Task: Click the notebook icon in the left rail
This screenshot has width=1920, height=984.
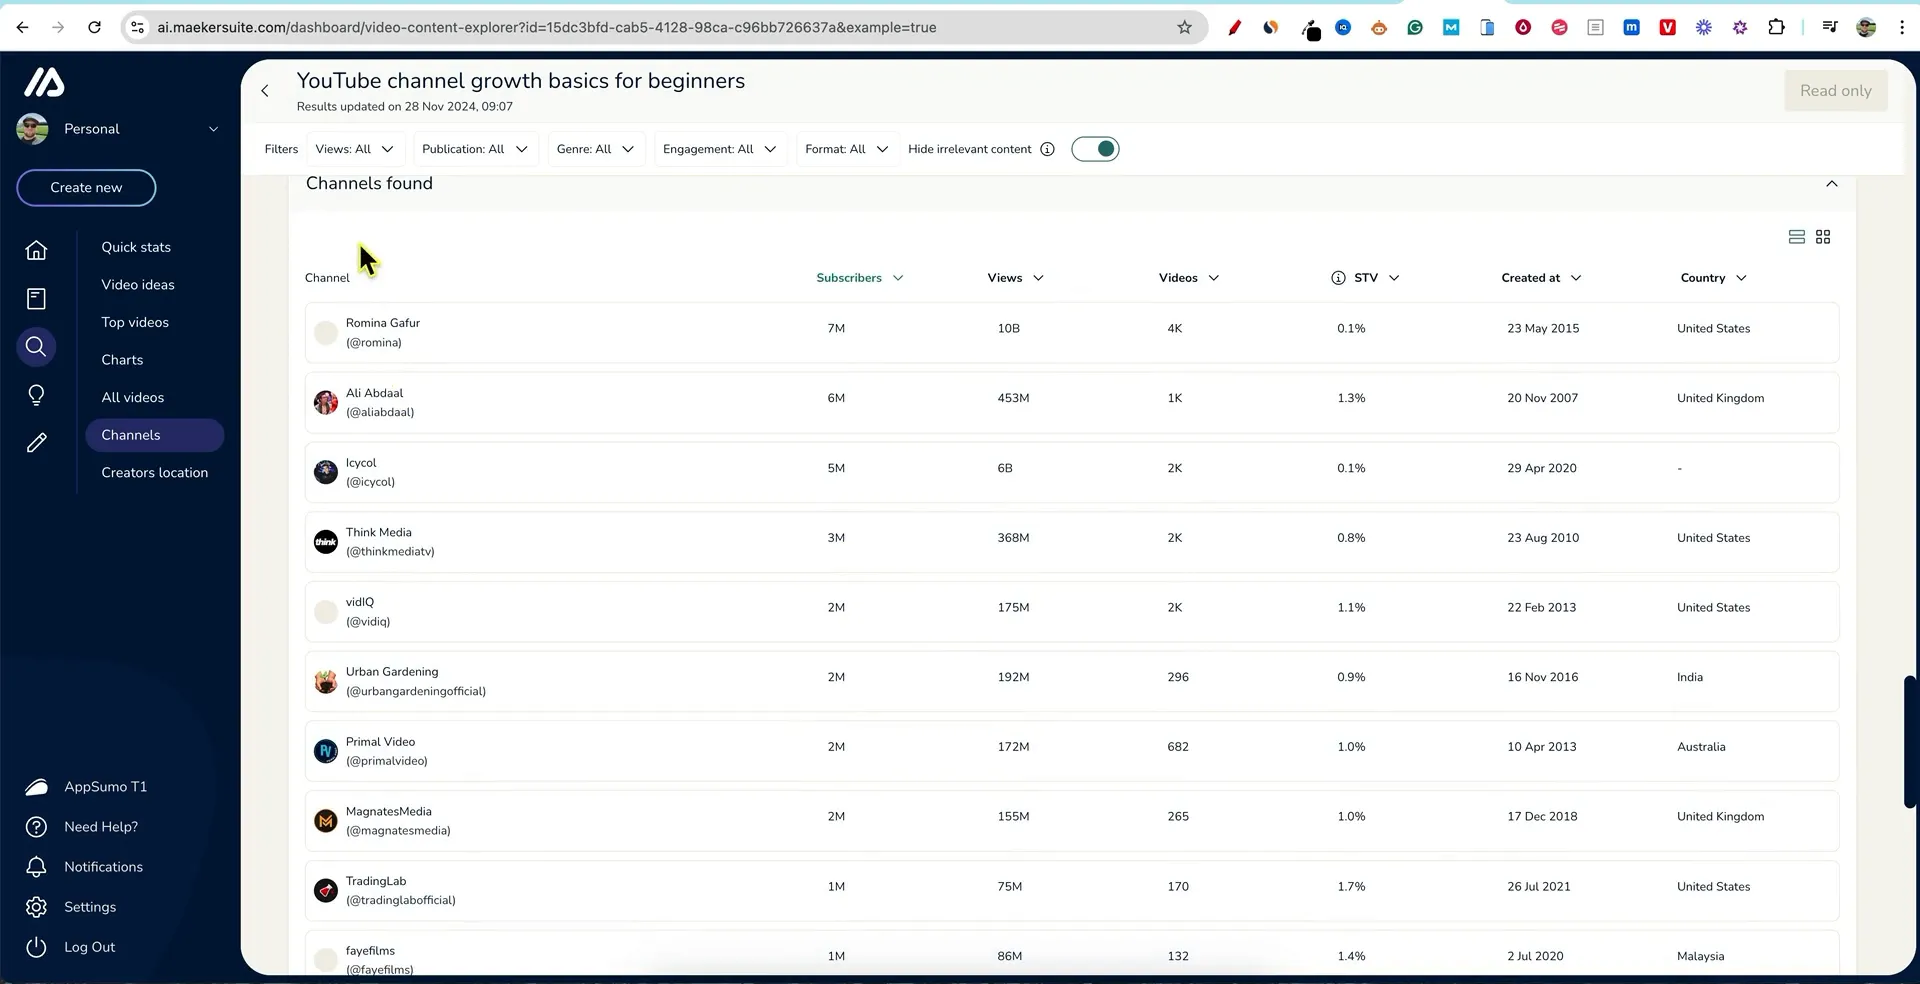Action: coord(36,298)
